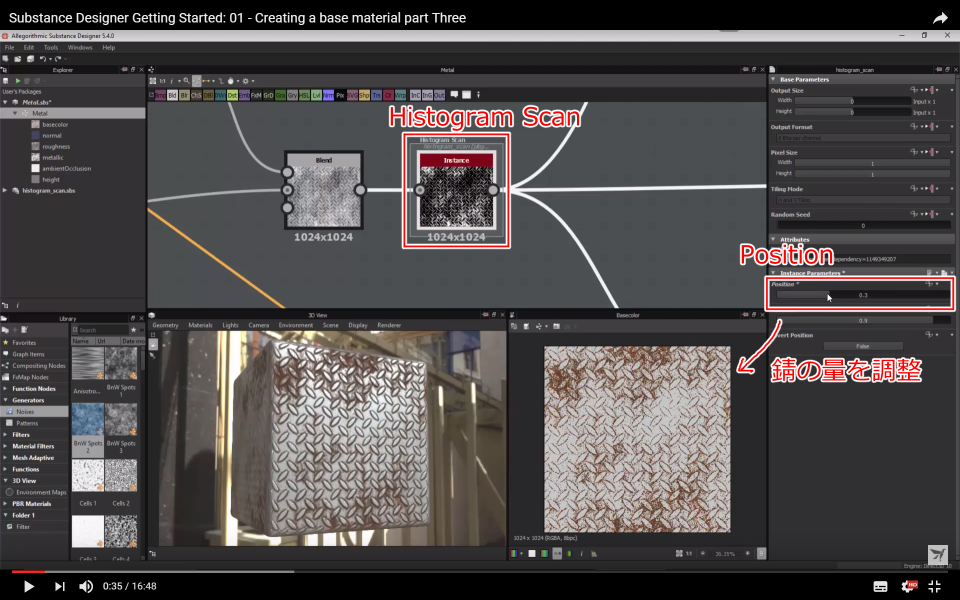Expand the Filters library category
The image size is (960, 600).
coord(6,435)
